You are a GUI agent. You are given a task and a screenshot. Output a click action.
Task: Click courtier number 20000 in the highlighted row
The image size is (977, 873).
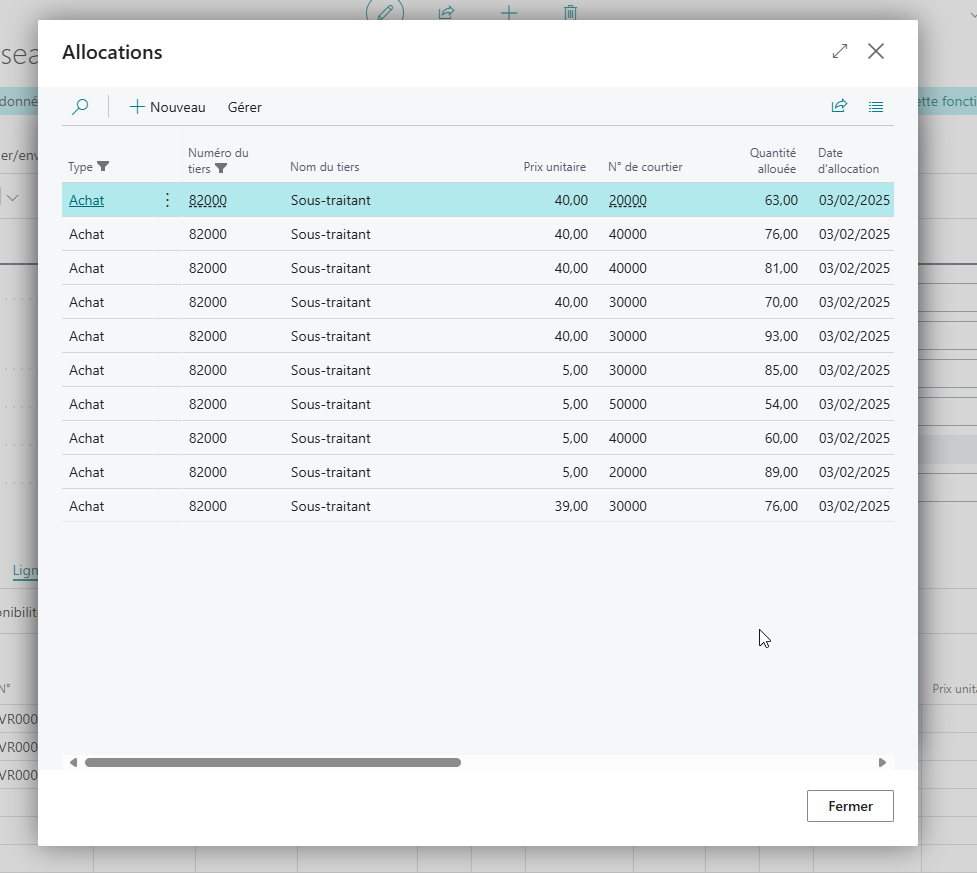(627, 200)
